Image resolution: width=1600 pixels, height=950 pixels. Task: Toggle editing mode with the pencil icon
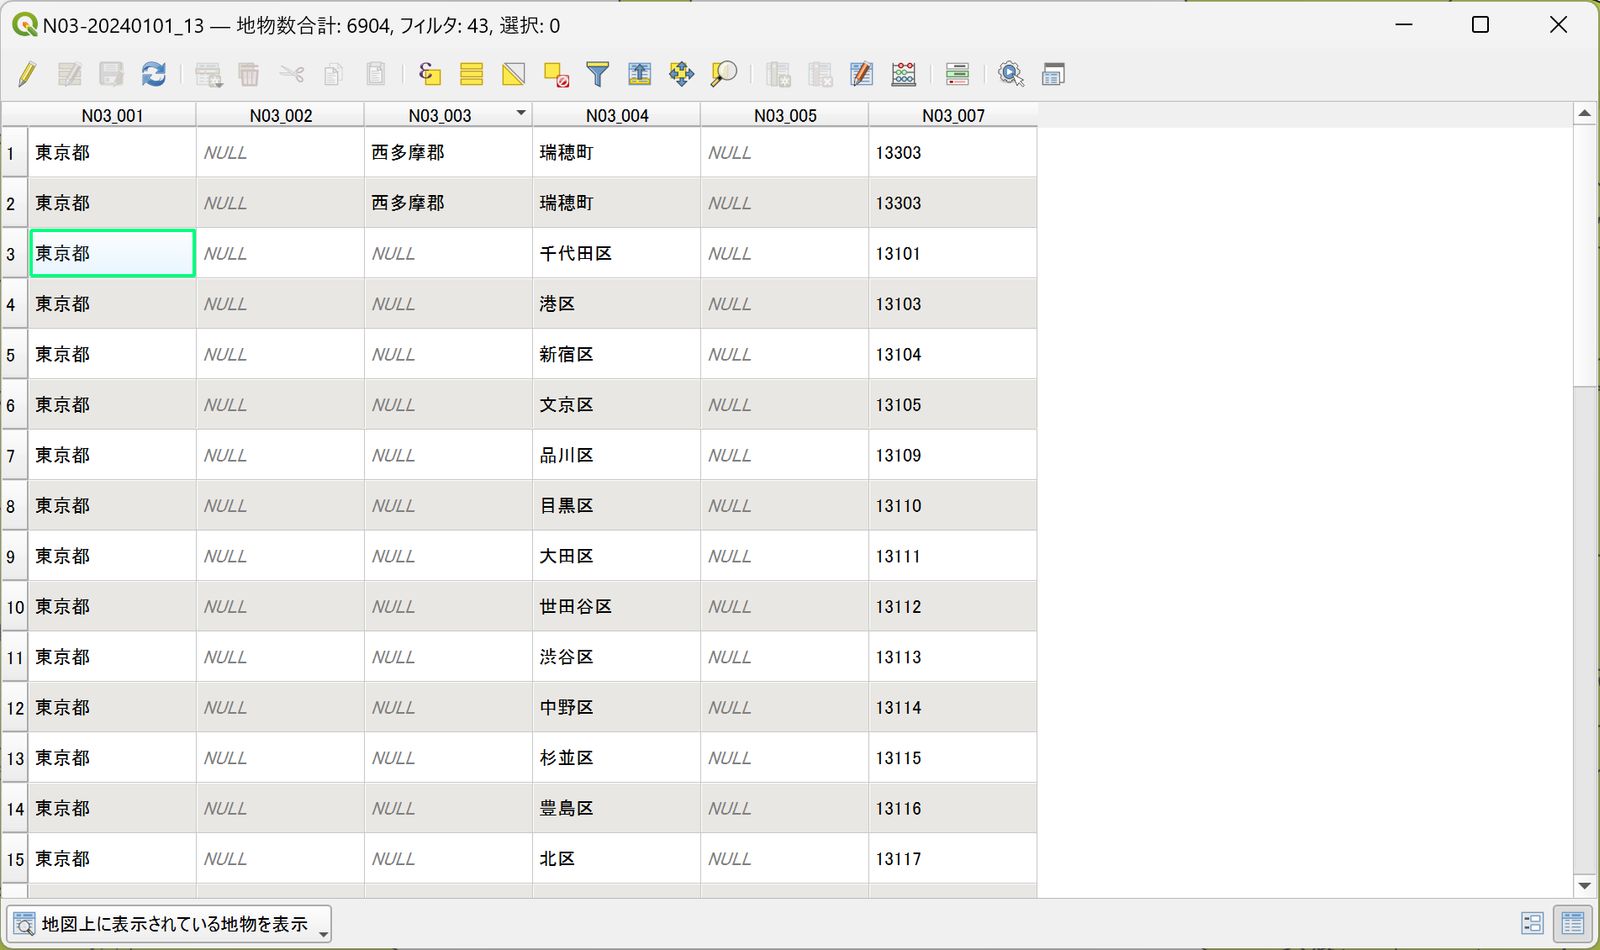tap(27, 74)
